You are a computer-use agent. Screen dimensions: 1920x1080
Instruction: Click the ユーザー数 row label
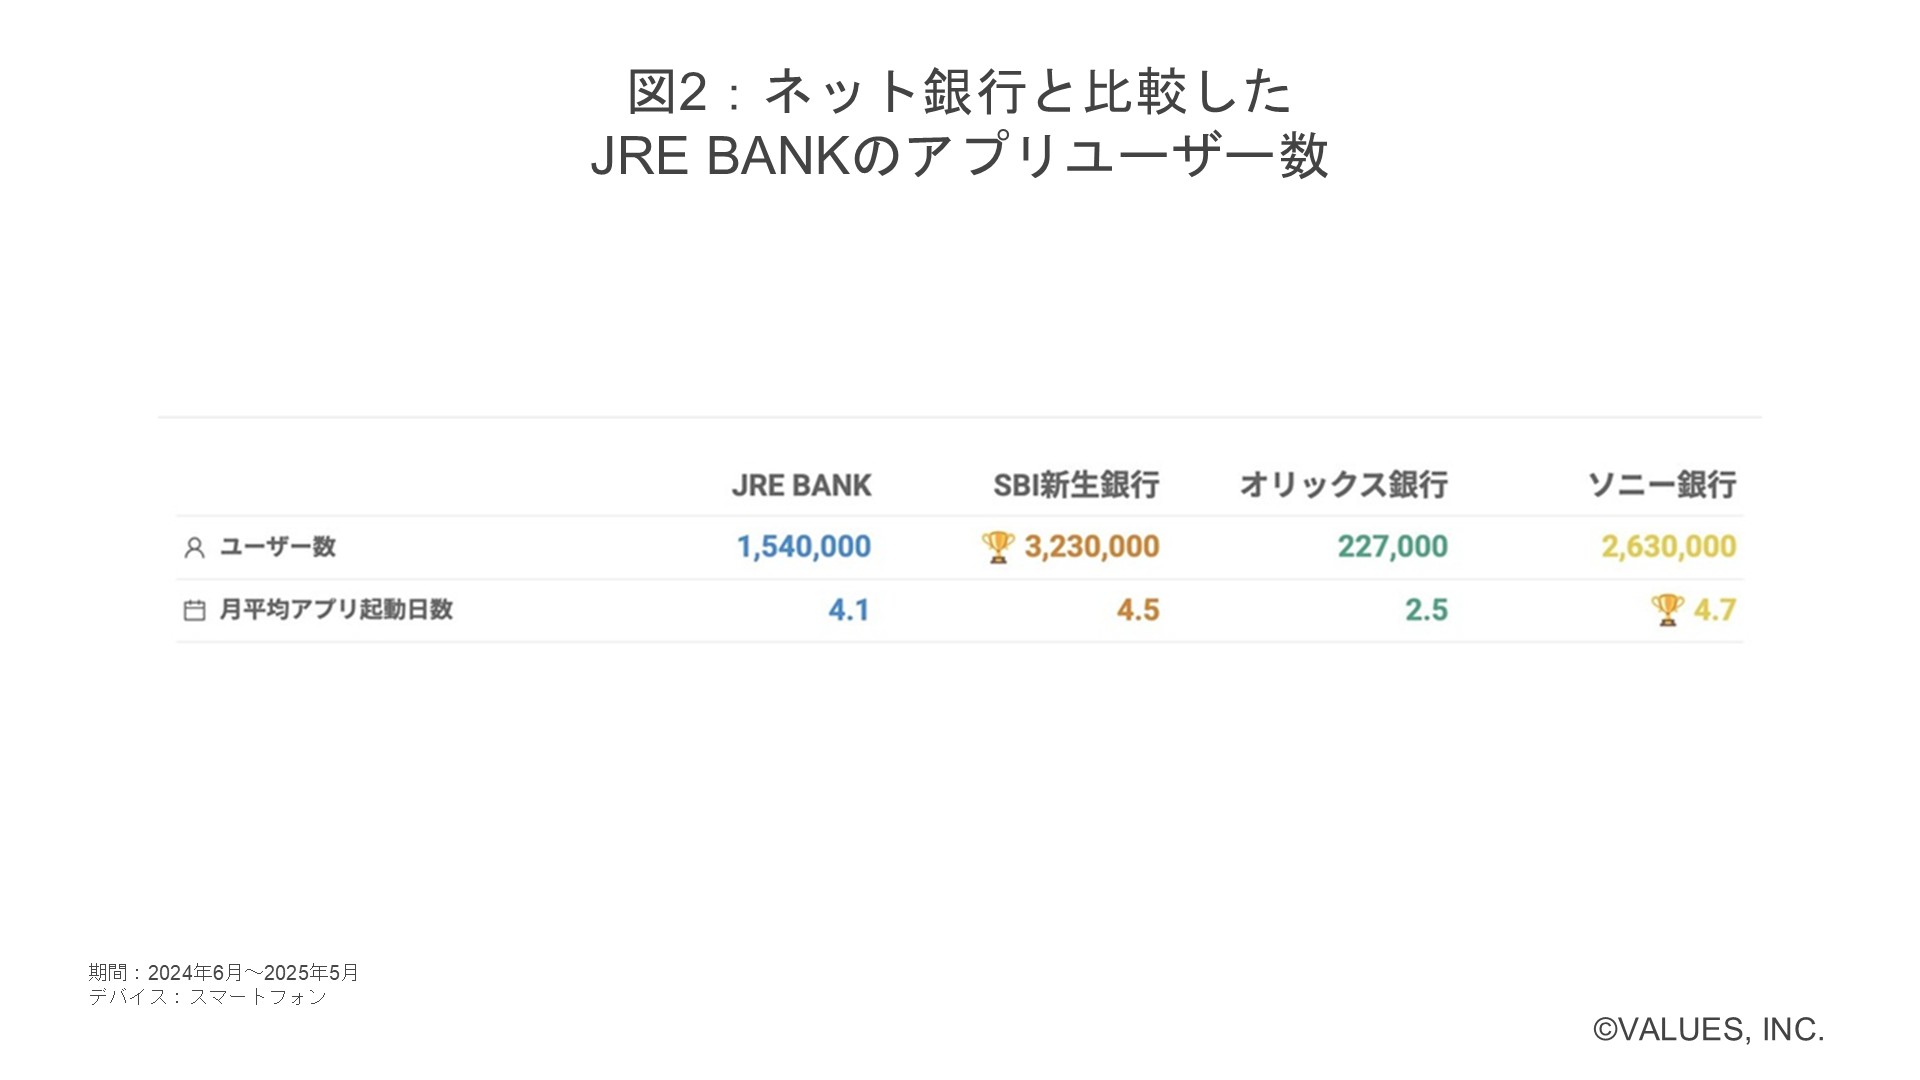(x=278, y=547)
